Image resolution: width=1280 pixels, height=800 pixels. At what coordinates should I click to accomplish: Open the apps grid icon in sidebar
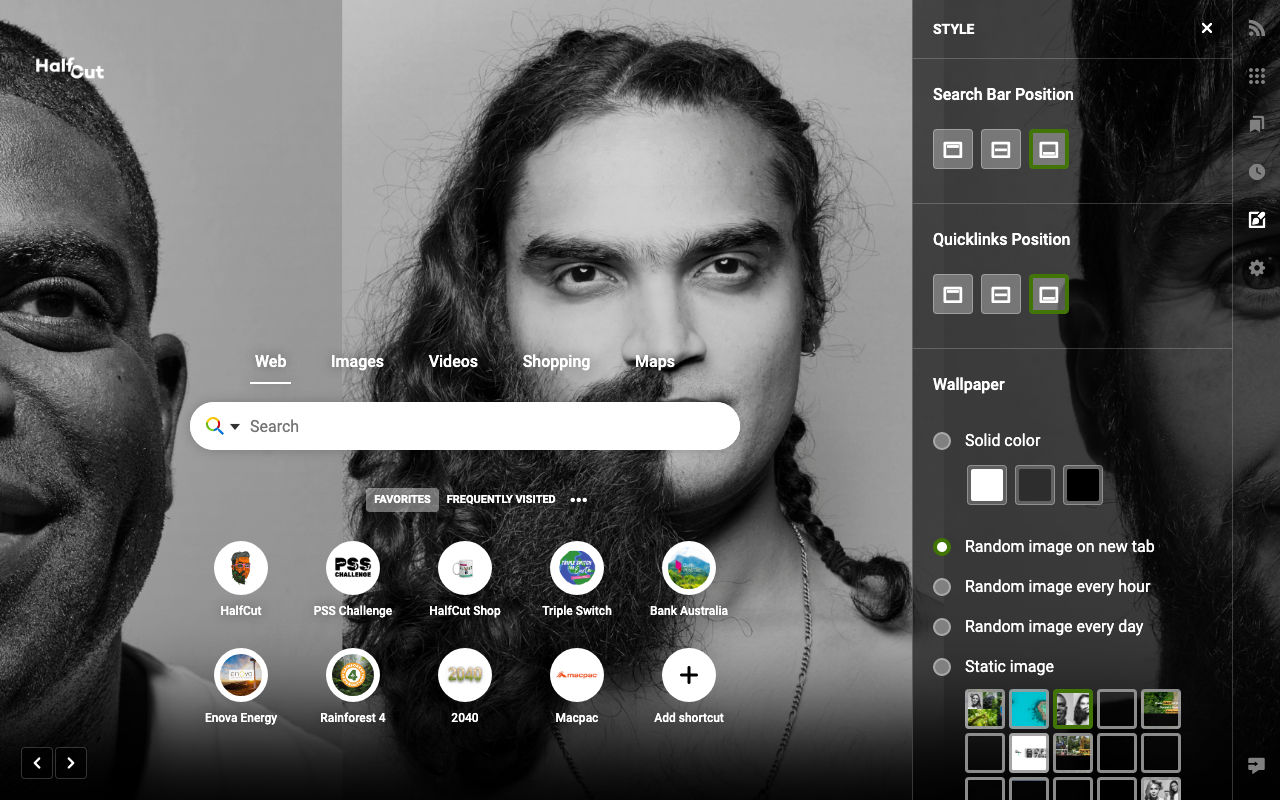pyautogui.click(x=1257, y=77)
